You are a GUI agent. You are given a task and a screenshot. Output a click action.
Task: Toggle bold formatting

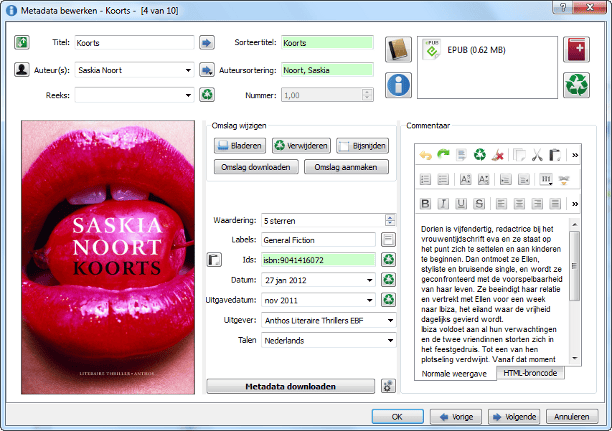tap(425, 204)
